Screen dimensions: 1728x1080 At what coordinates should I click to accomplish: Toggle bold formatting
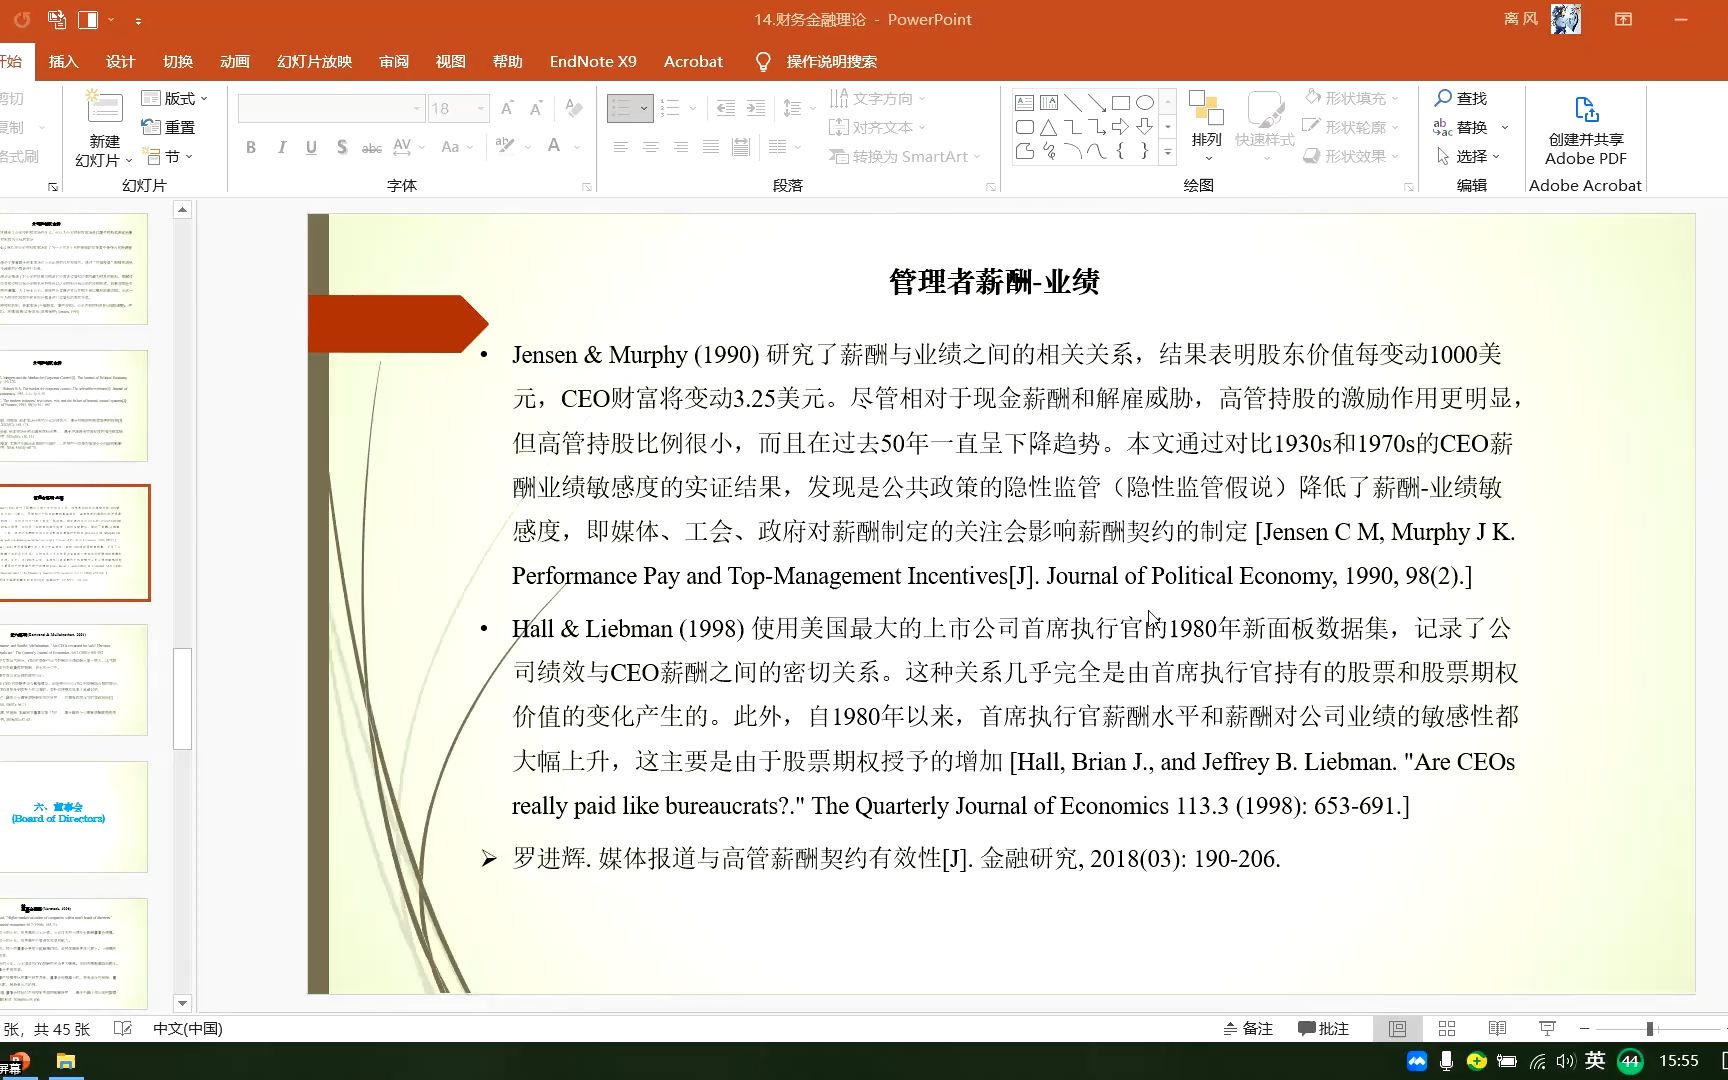pyautogui.click(x=251, y=147)
